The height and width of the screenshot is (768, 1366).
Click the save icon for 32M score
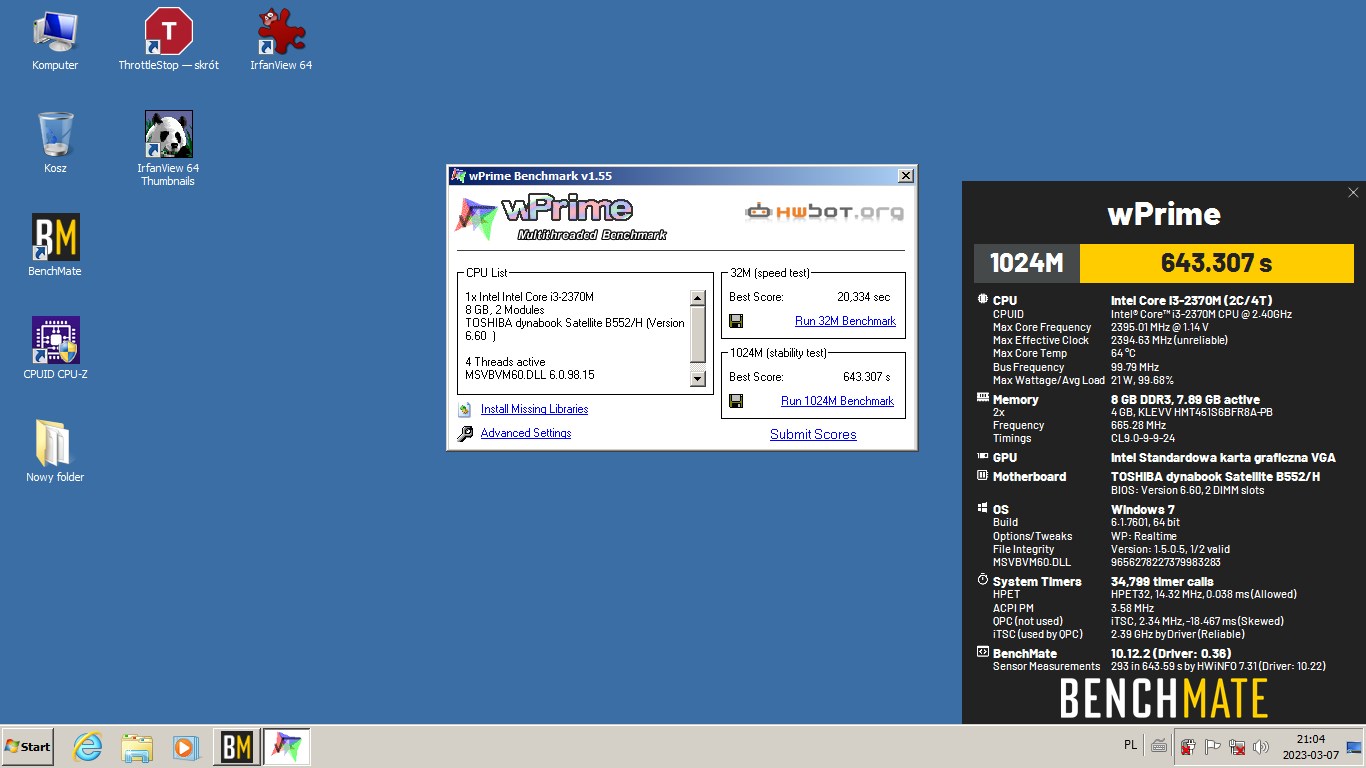point(736,321)
